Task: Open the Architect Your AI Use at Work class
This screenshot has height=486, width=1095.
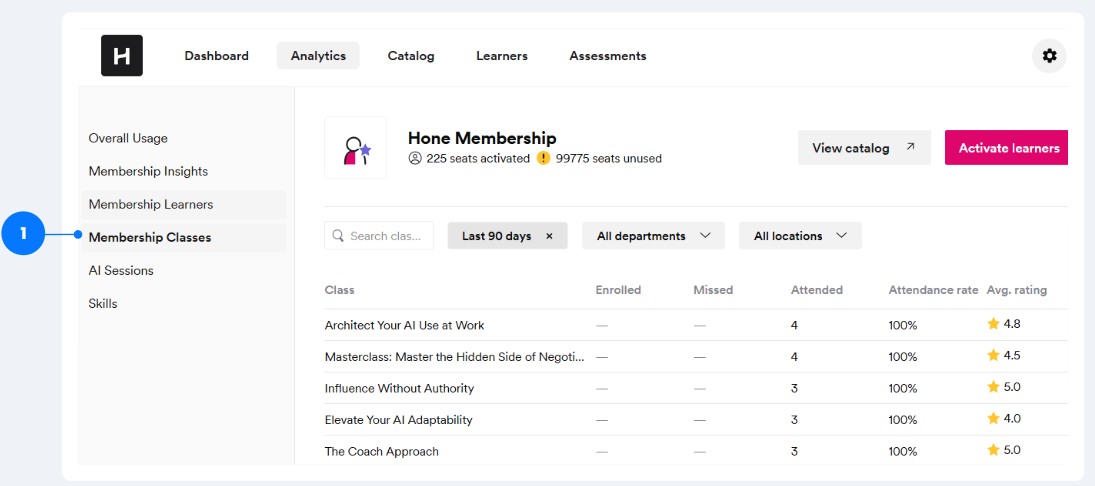Action: click(x=404, y=325)
